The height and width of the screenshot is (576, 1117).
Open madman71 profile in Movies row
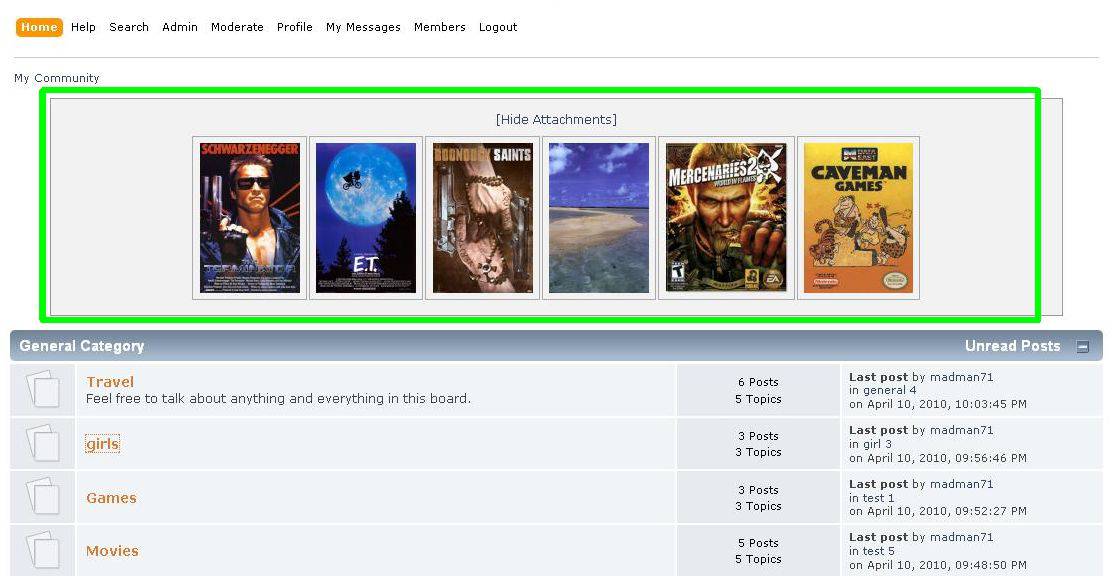point(961,538)
